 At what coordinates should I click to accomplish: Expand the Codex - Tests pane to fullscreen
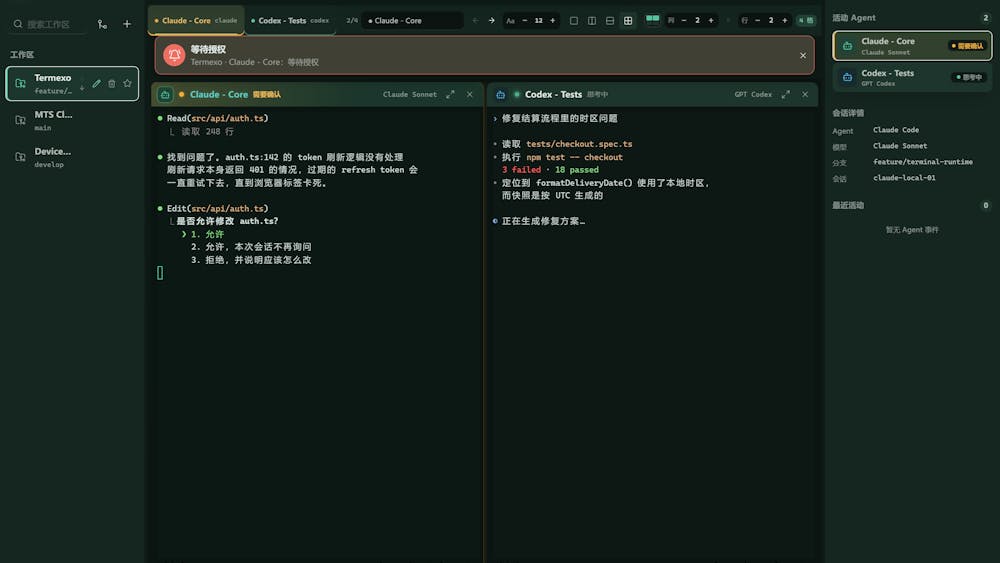(x=786, y=94)
